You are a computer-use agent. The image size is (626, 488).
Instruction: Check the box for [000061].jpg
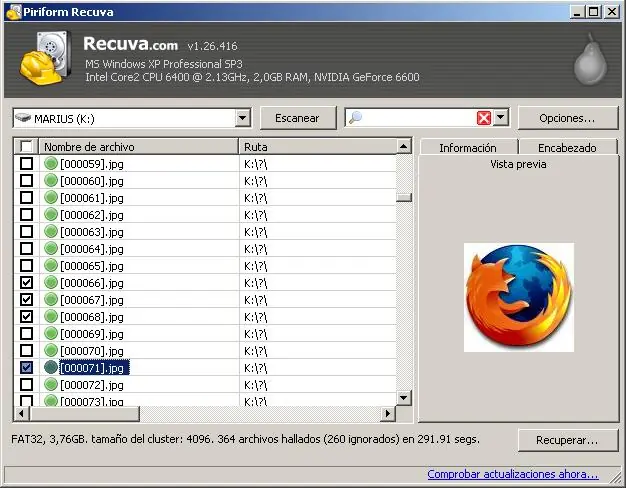click(26, 197)
